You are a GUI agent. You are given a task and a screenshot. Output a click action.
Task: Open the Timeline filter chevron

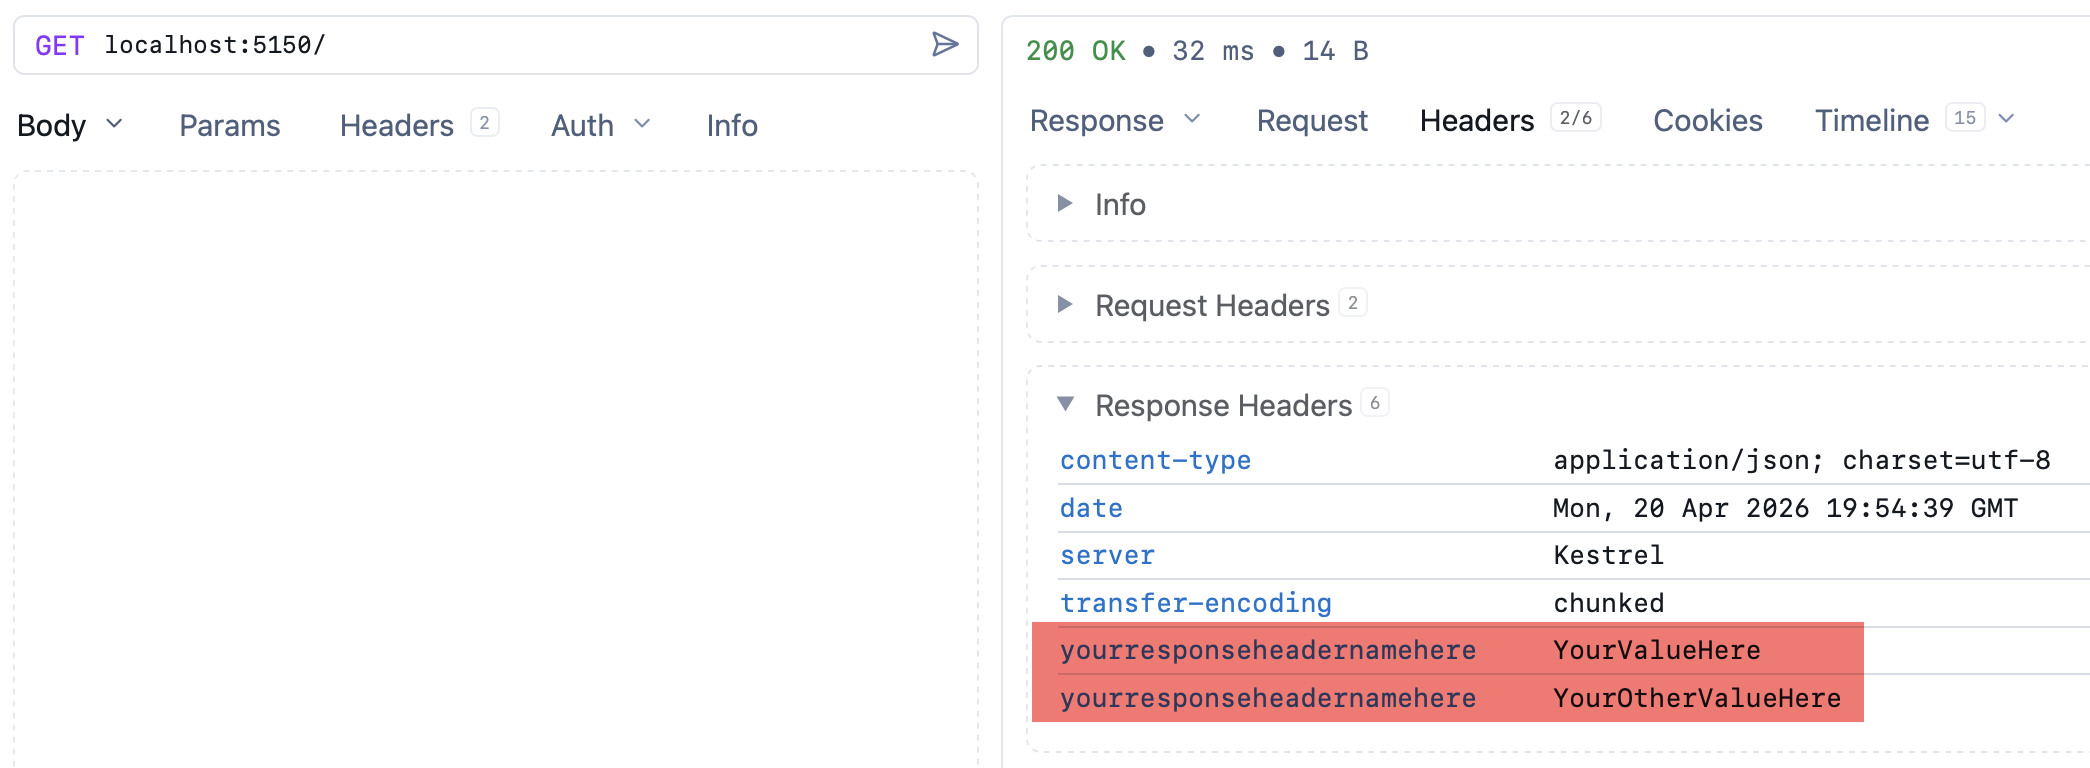point(2007,119)
